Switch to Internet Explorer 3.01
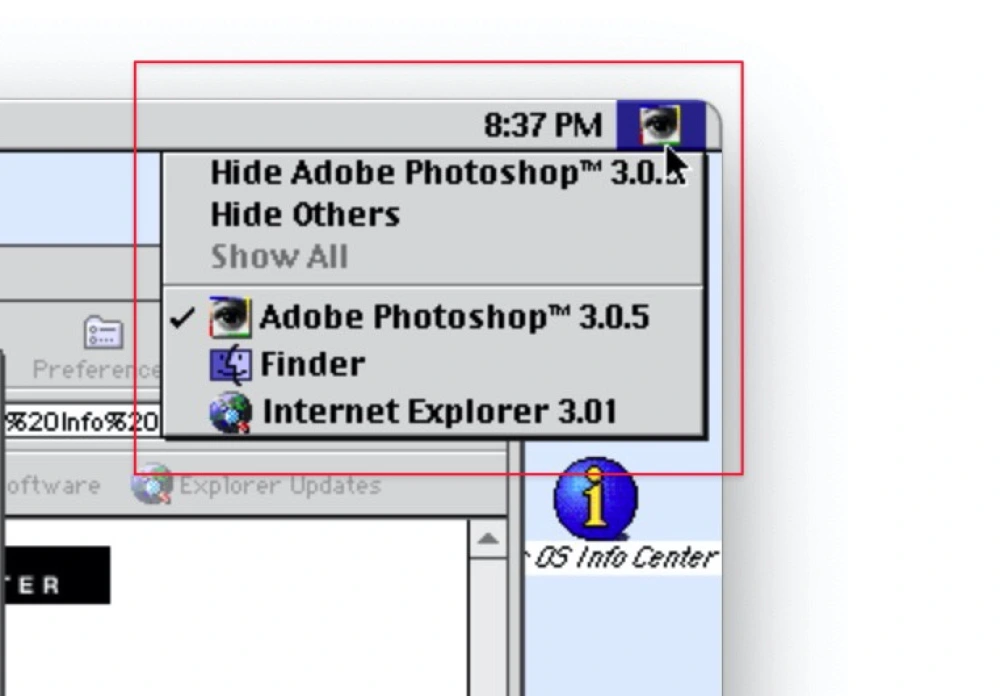Screen dimensions: 1000x696 [434, 411]
